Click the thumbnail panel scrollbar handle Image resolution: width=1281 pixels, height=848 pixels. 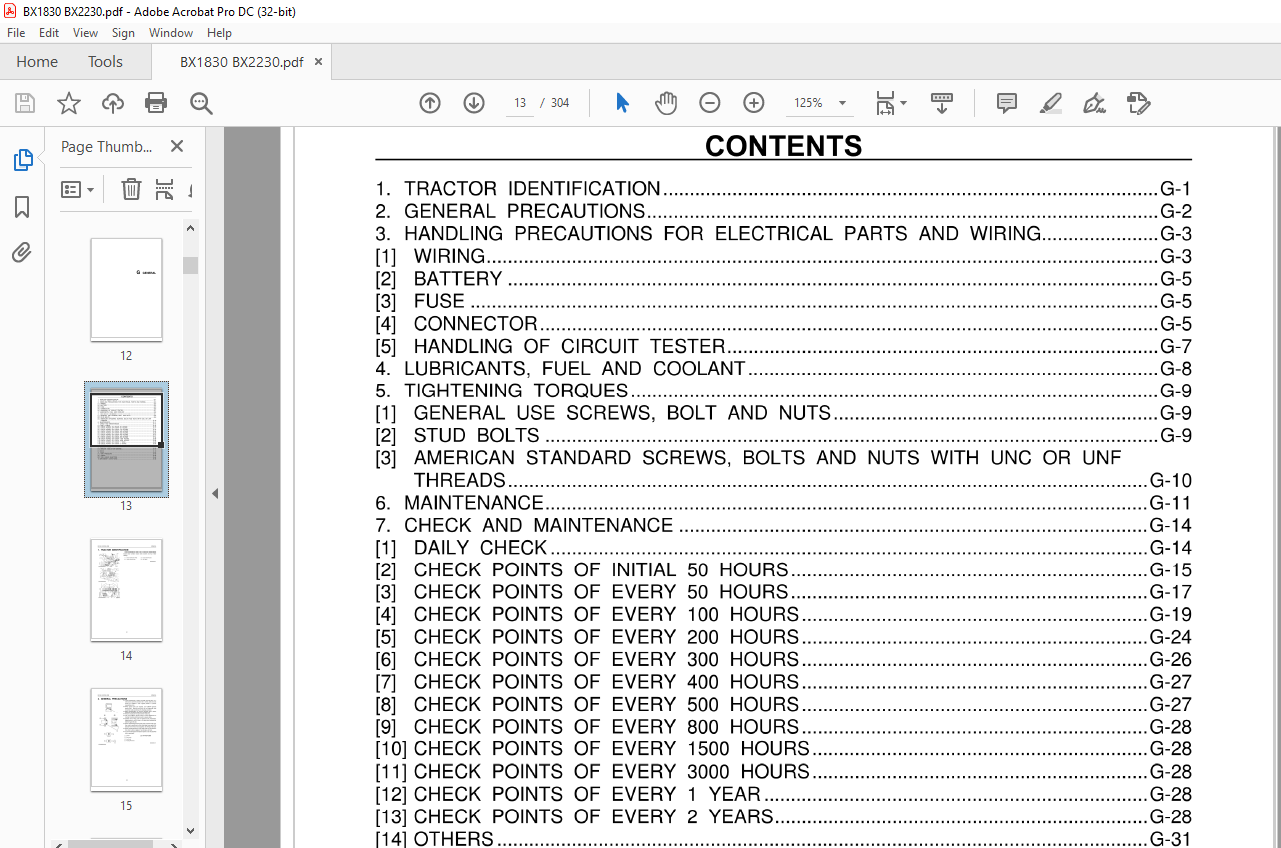tap(190, 265)
